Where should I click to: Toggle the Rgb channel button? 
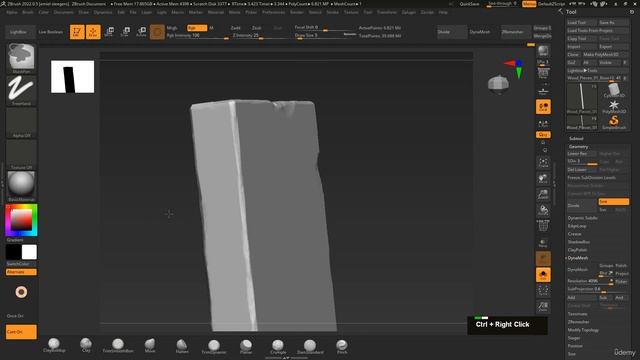point(197,28)
